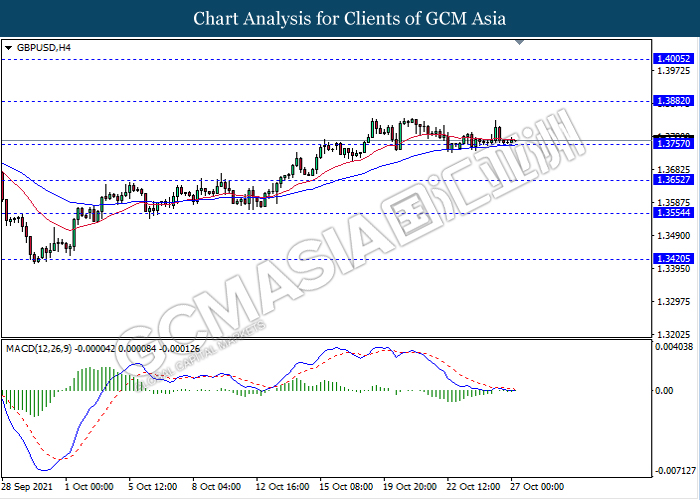This screenshot has width=700, height=500.
Task: Click the -0.007127 MACD scale value
Action: [x=675, y=471]
